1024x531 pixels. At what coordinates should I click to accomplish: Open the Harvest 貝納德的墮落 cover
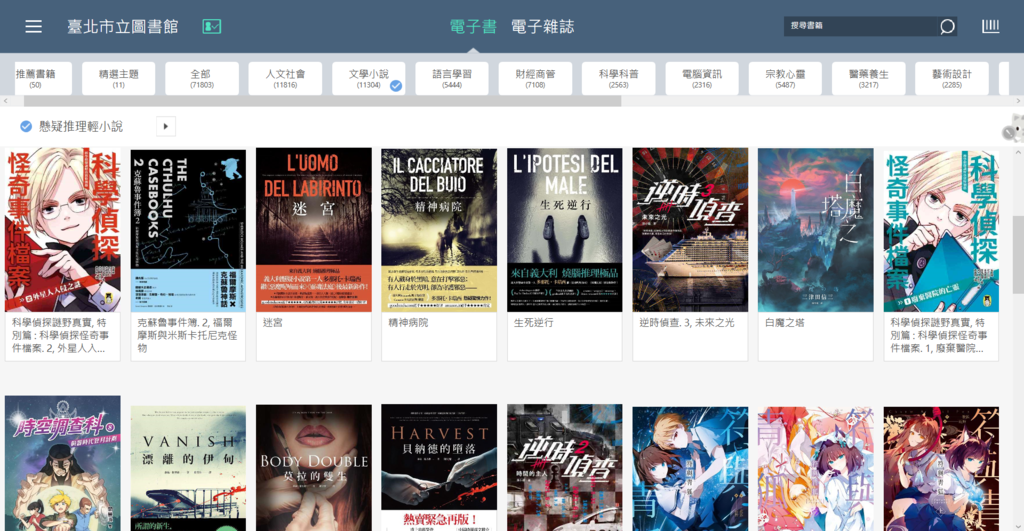(439, 468)
